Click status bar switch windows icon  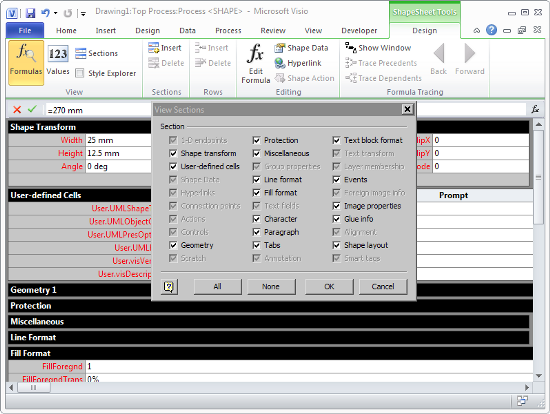522,401
